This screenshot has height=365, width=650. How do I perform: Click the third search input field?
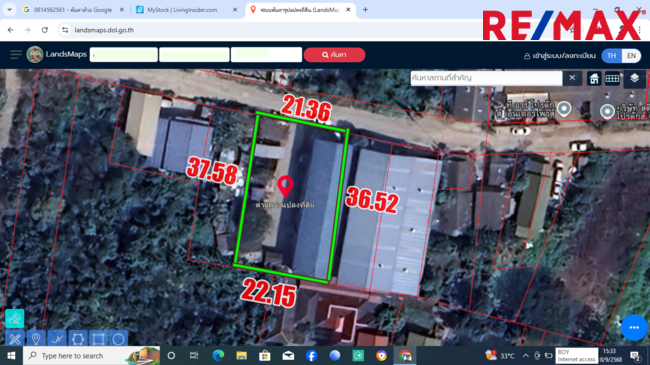click(x=267, y=55)
